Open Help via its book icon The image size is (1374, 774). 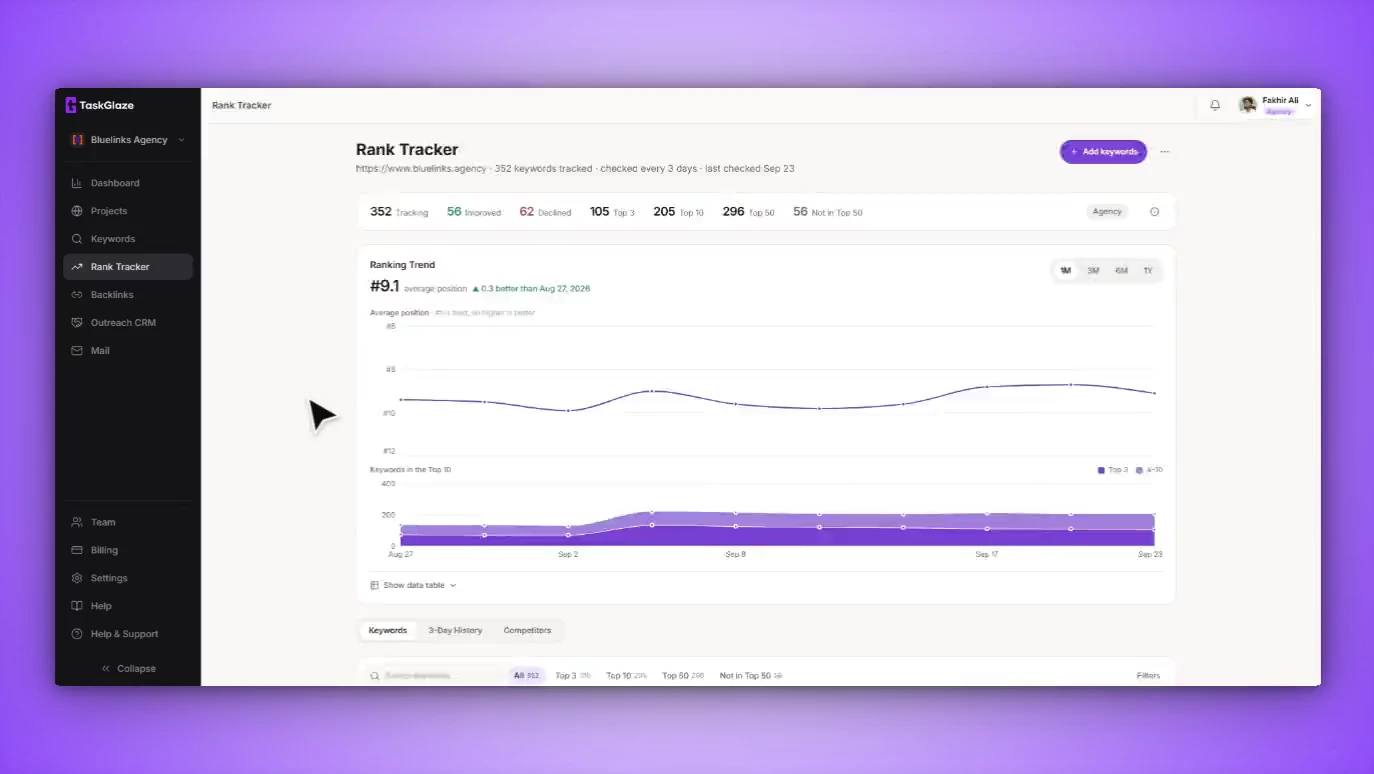click(77, 606)
